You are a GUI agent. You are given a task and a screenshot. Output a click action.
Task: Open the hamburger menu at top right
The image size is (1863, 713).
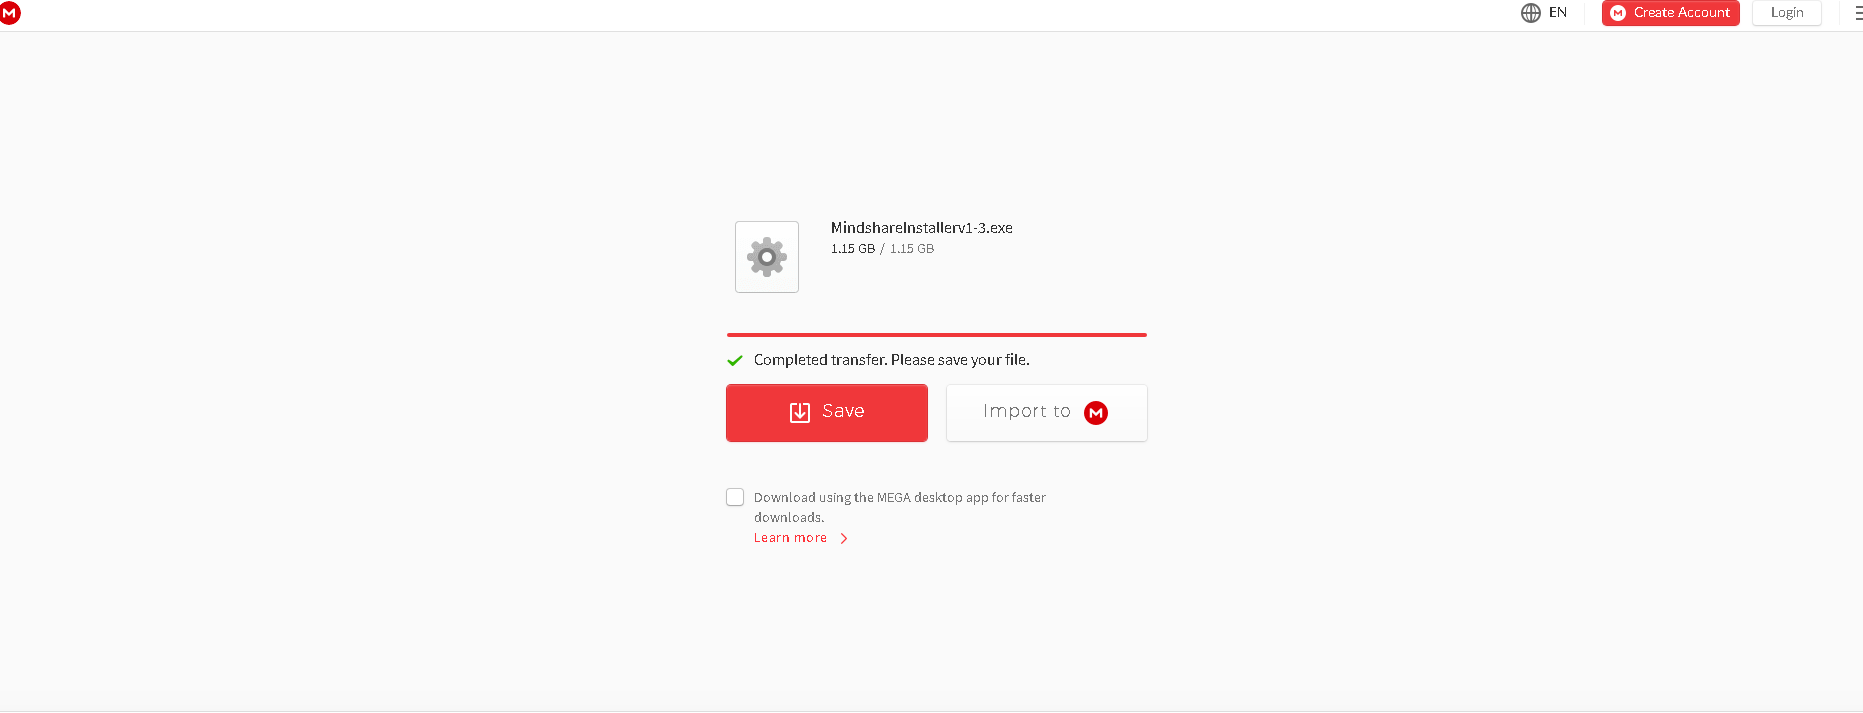[1858, 13]
